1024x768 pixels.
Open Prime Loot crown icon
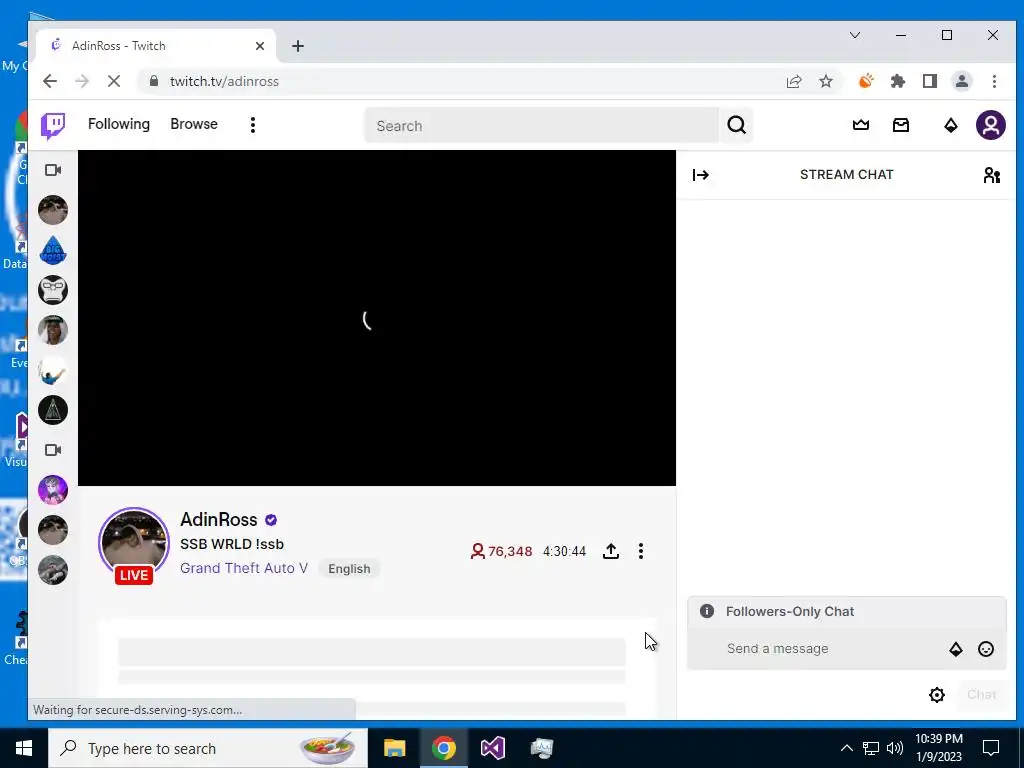click(x=861, y=125)
